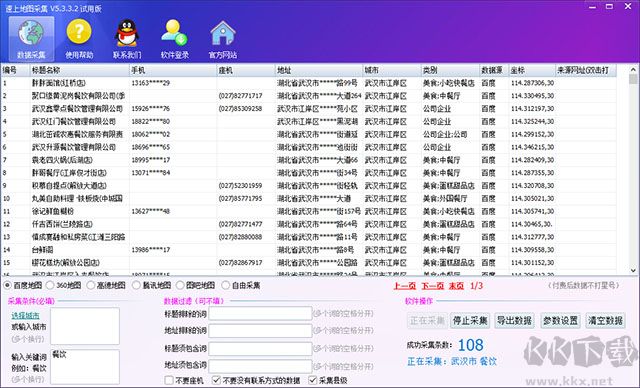Click the collected count 108

click(471, 345)
